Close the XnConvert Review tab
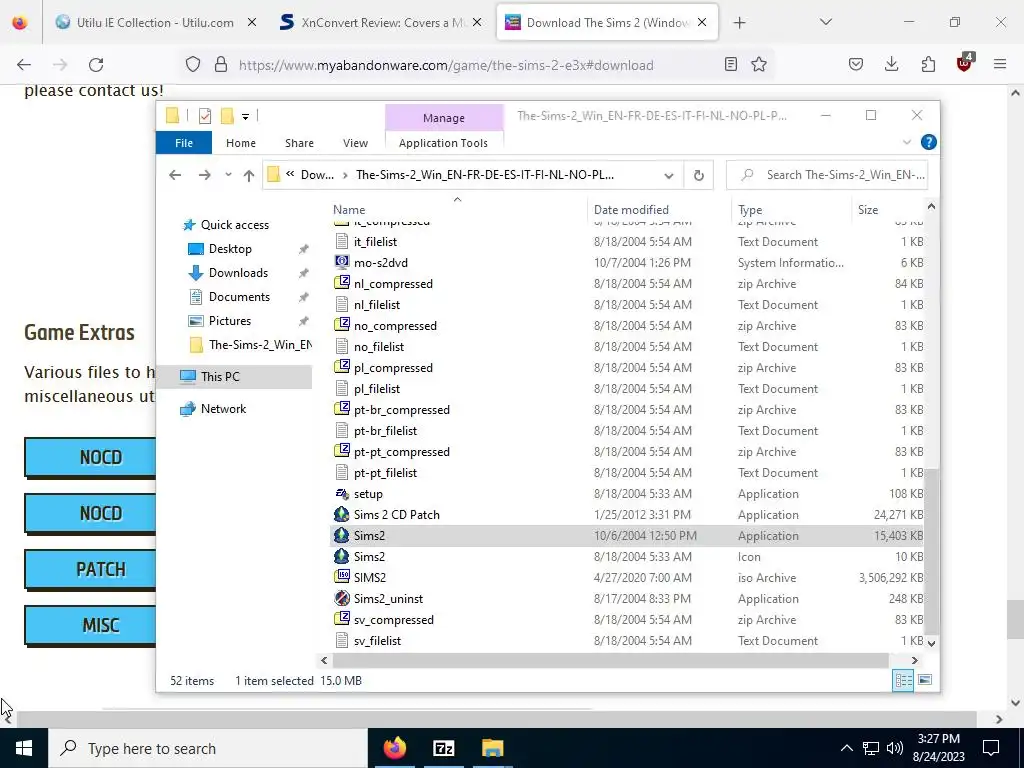 477,22
